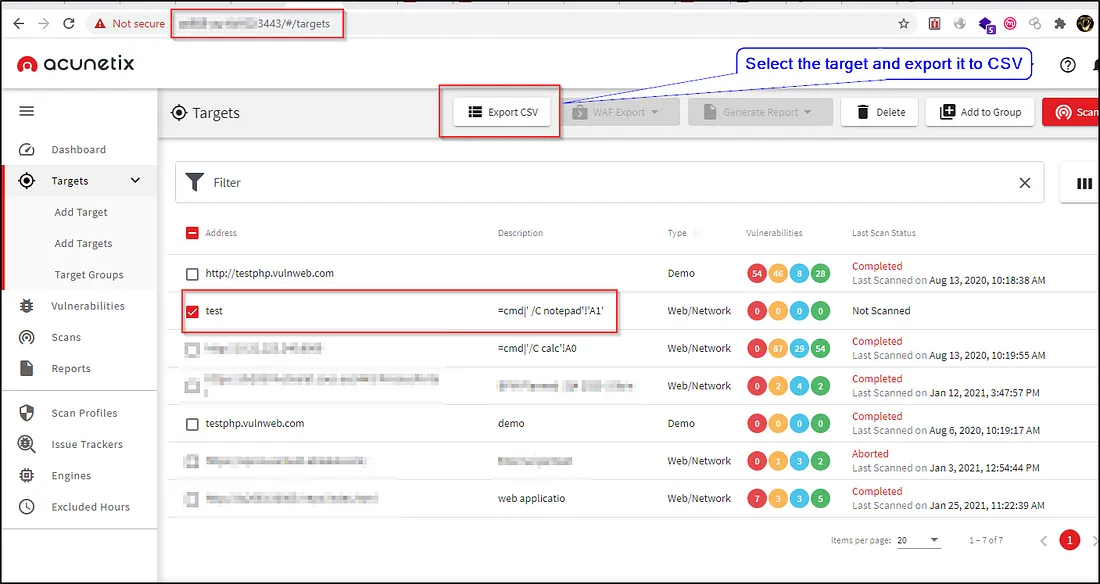The image size is (1100, 584).
Task: Open the browser profile avatar
Action: coord(1085,23)
